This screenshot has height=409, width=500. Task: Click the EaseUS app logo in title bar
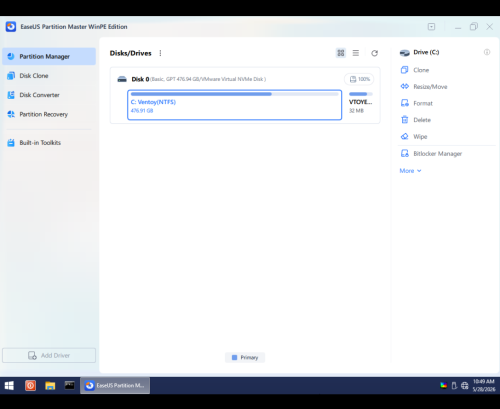11,27
